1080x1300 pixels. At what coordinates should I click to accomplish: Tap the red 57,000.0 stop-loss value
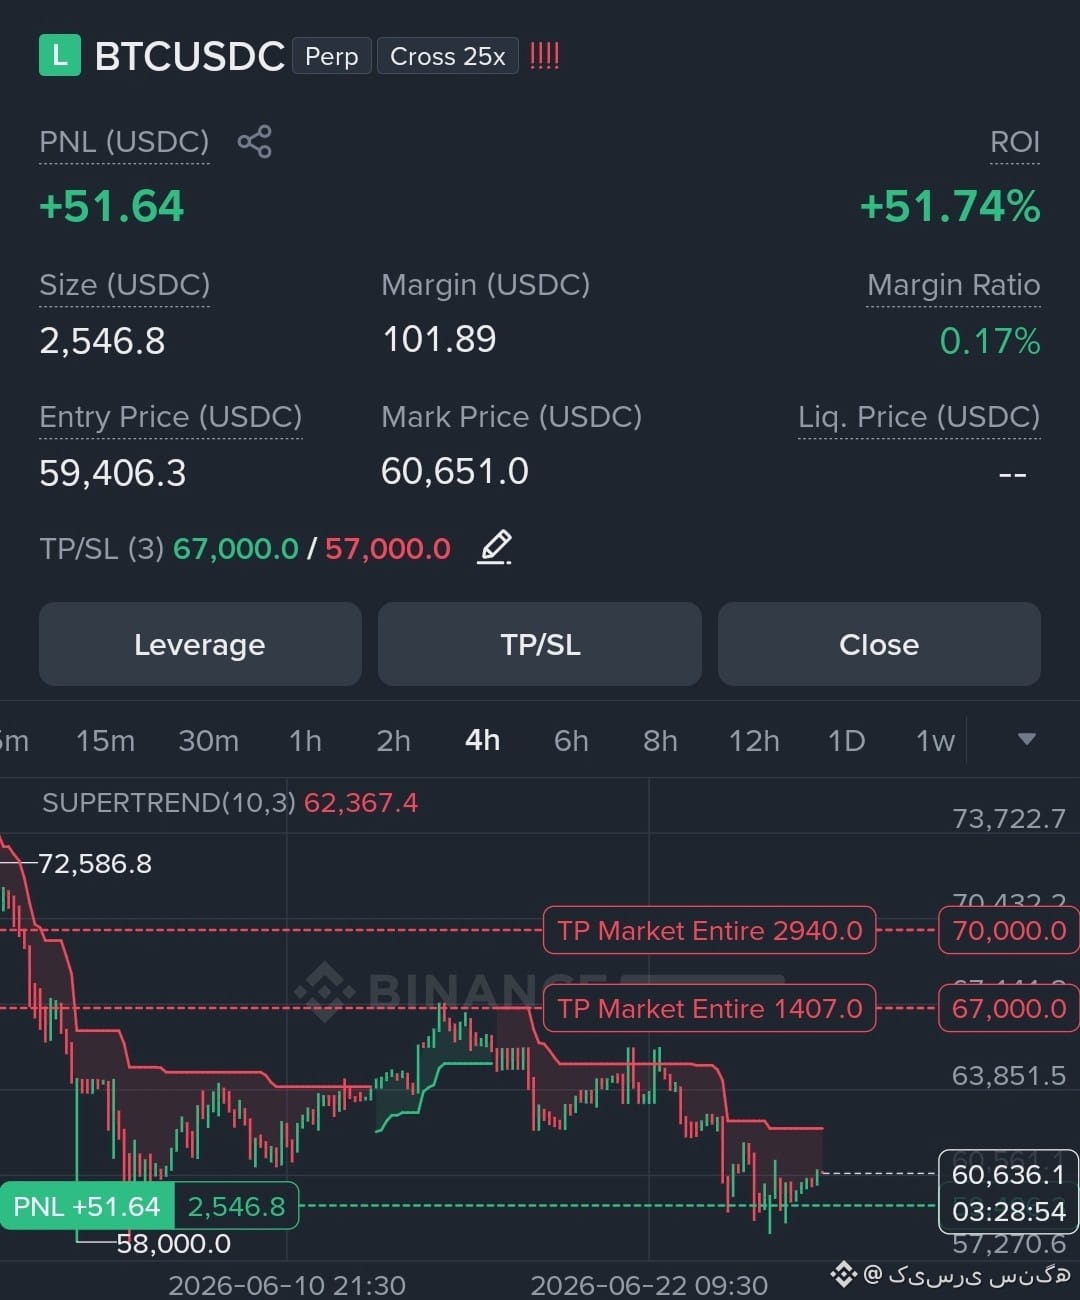[x=388, y=548]
